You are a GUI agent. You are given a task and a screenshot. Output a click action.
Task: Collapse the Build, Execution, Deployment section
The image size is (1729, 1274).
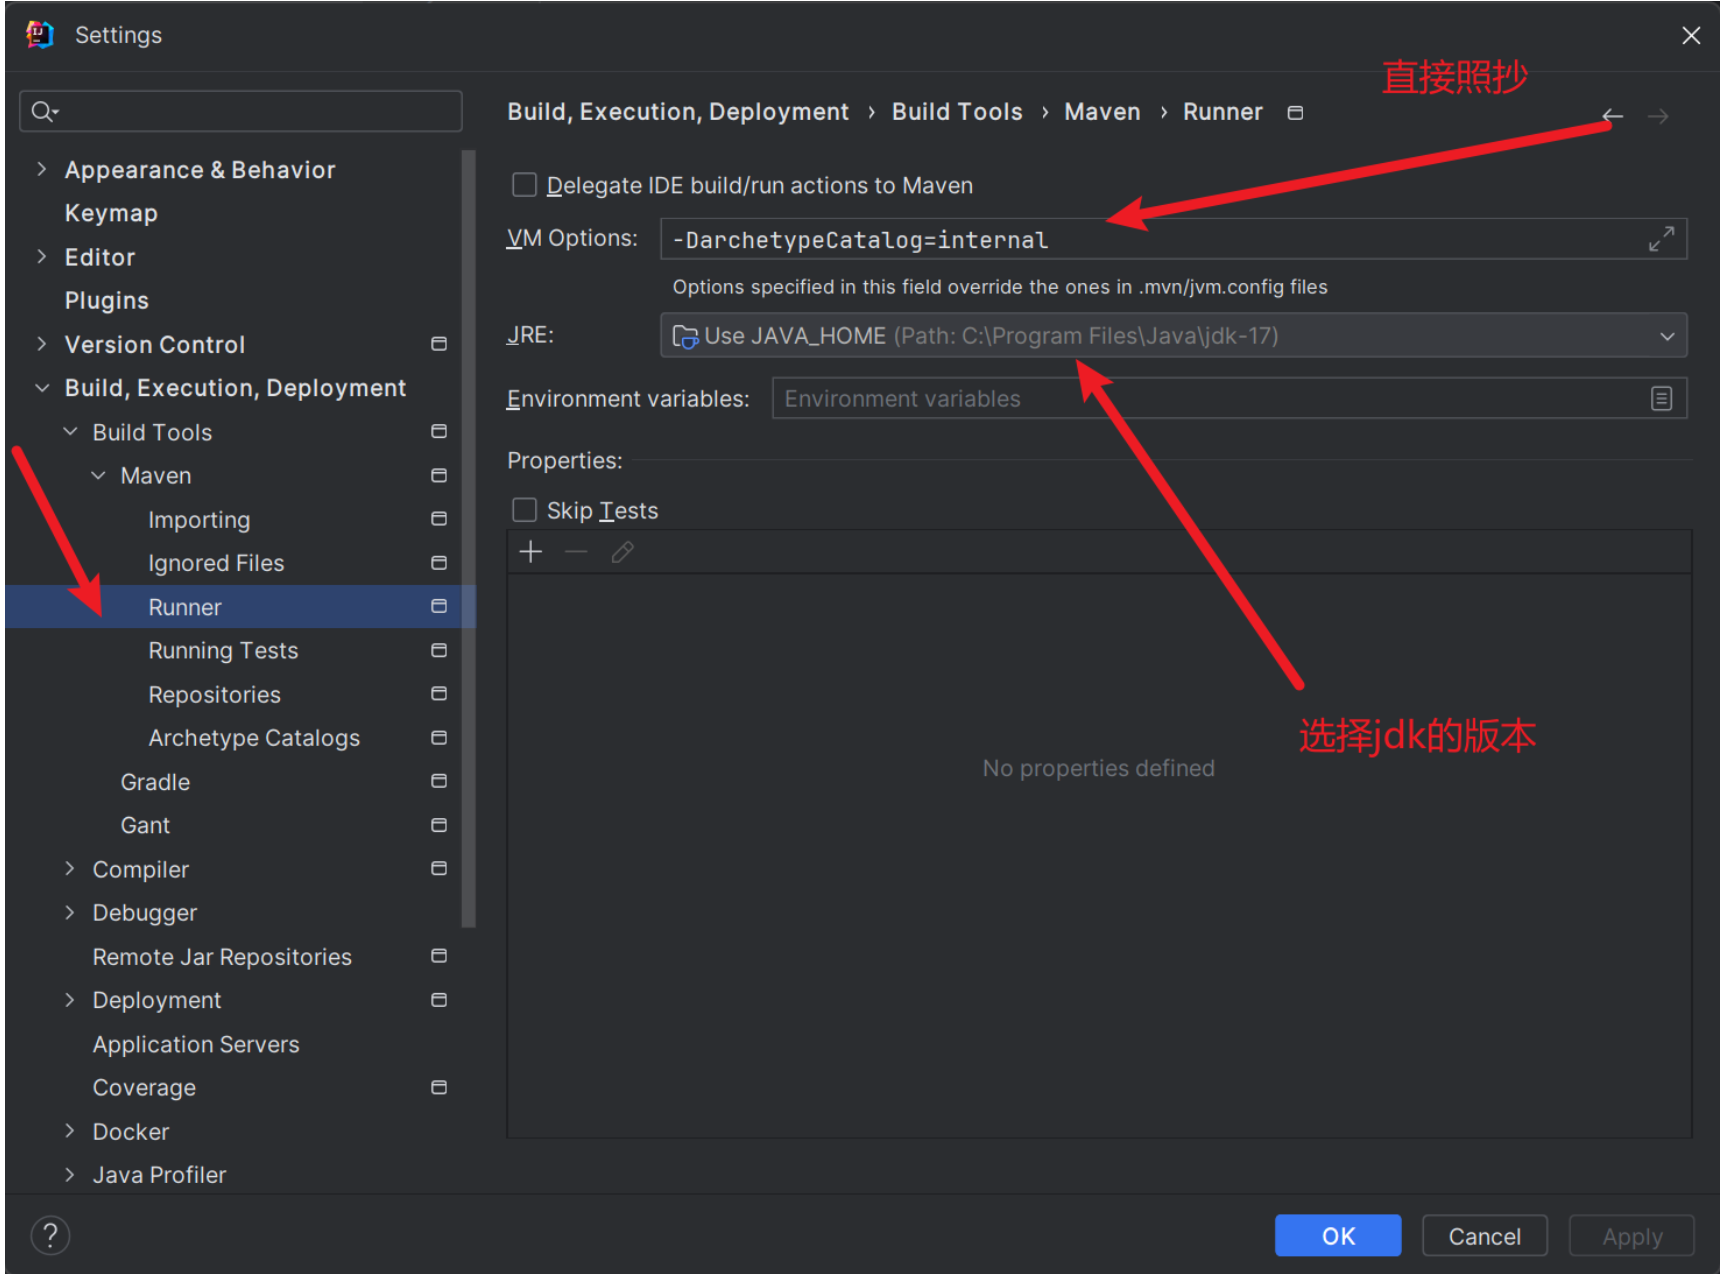41,388
